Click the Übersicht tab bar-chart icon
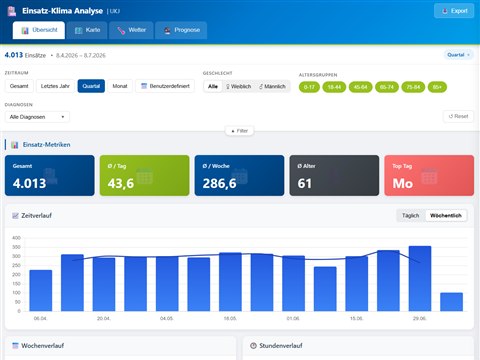480x360 pixels. click(x=25, y=30)
